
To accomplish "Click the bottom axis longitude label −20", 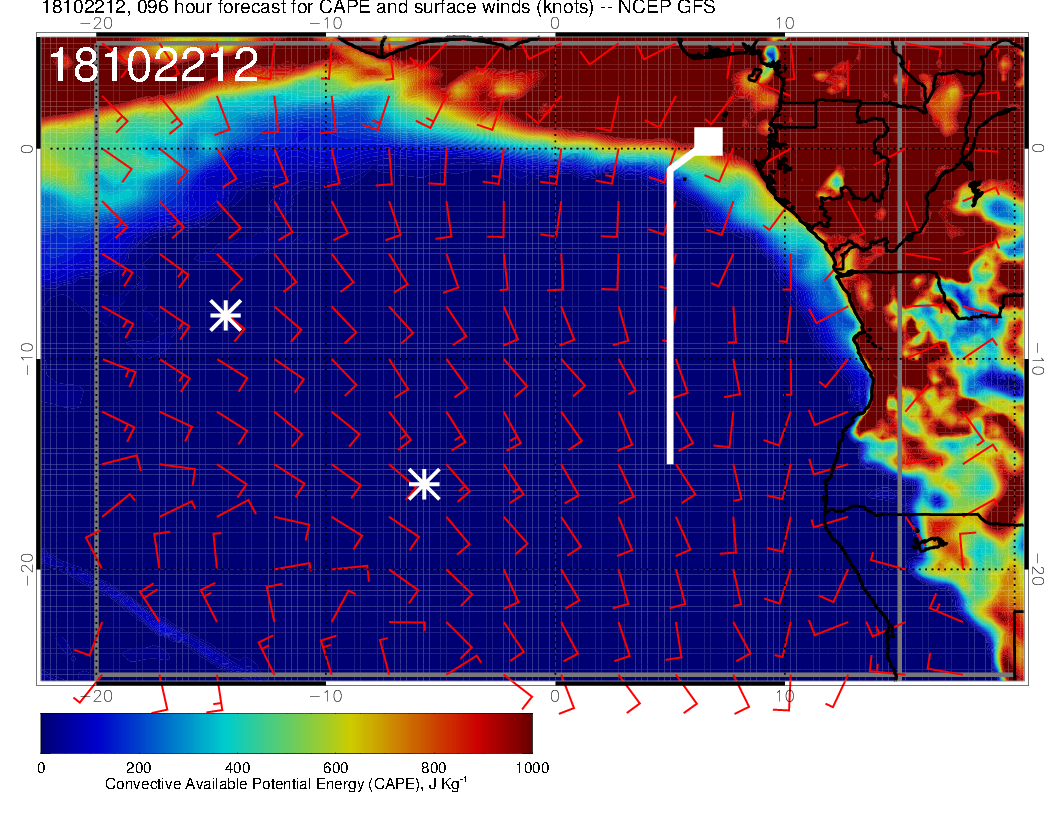I will (96, 696).
